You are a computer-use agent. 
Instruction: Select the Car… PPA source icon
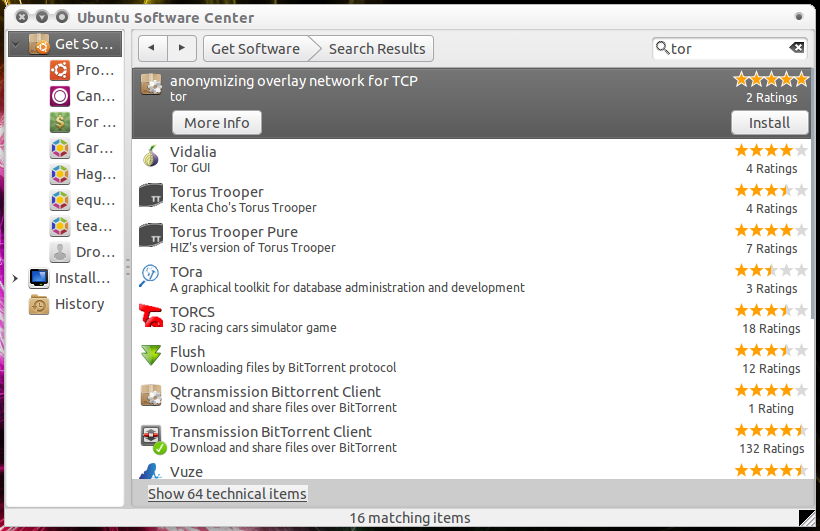point(60,148)
